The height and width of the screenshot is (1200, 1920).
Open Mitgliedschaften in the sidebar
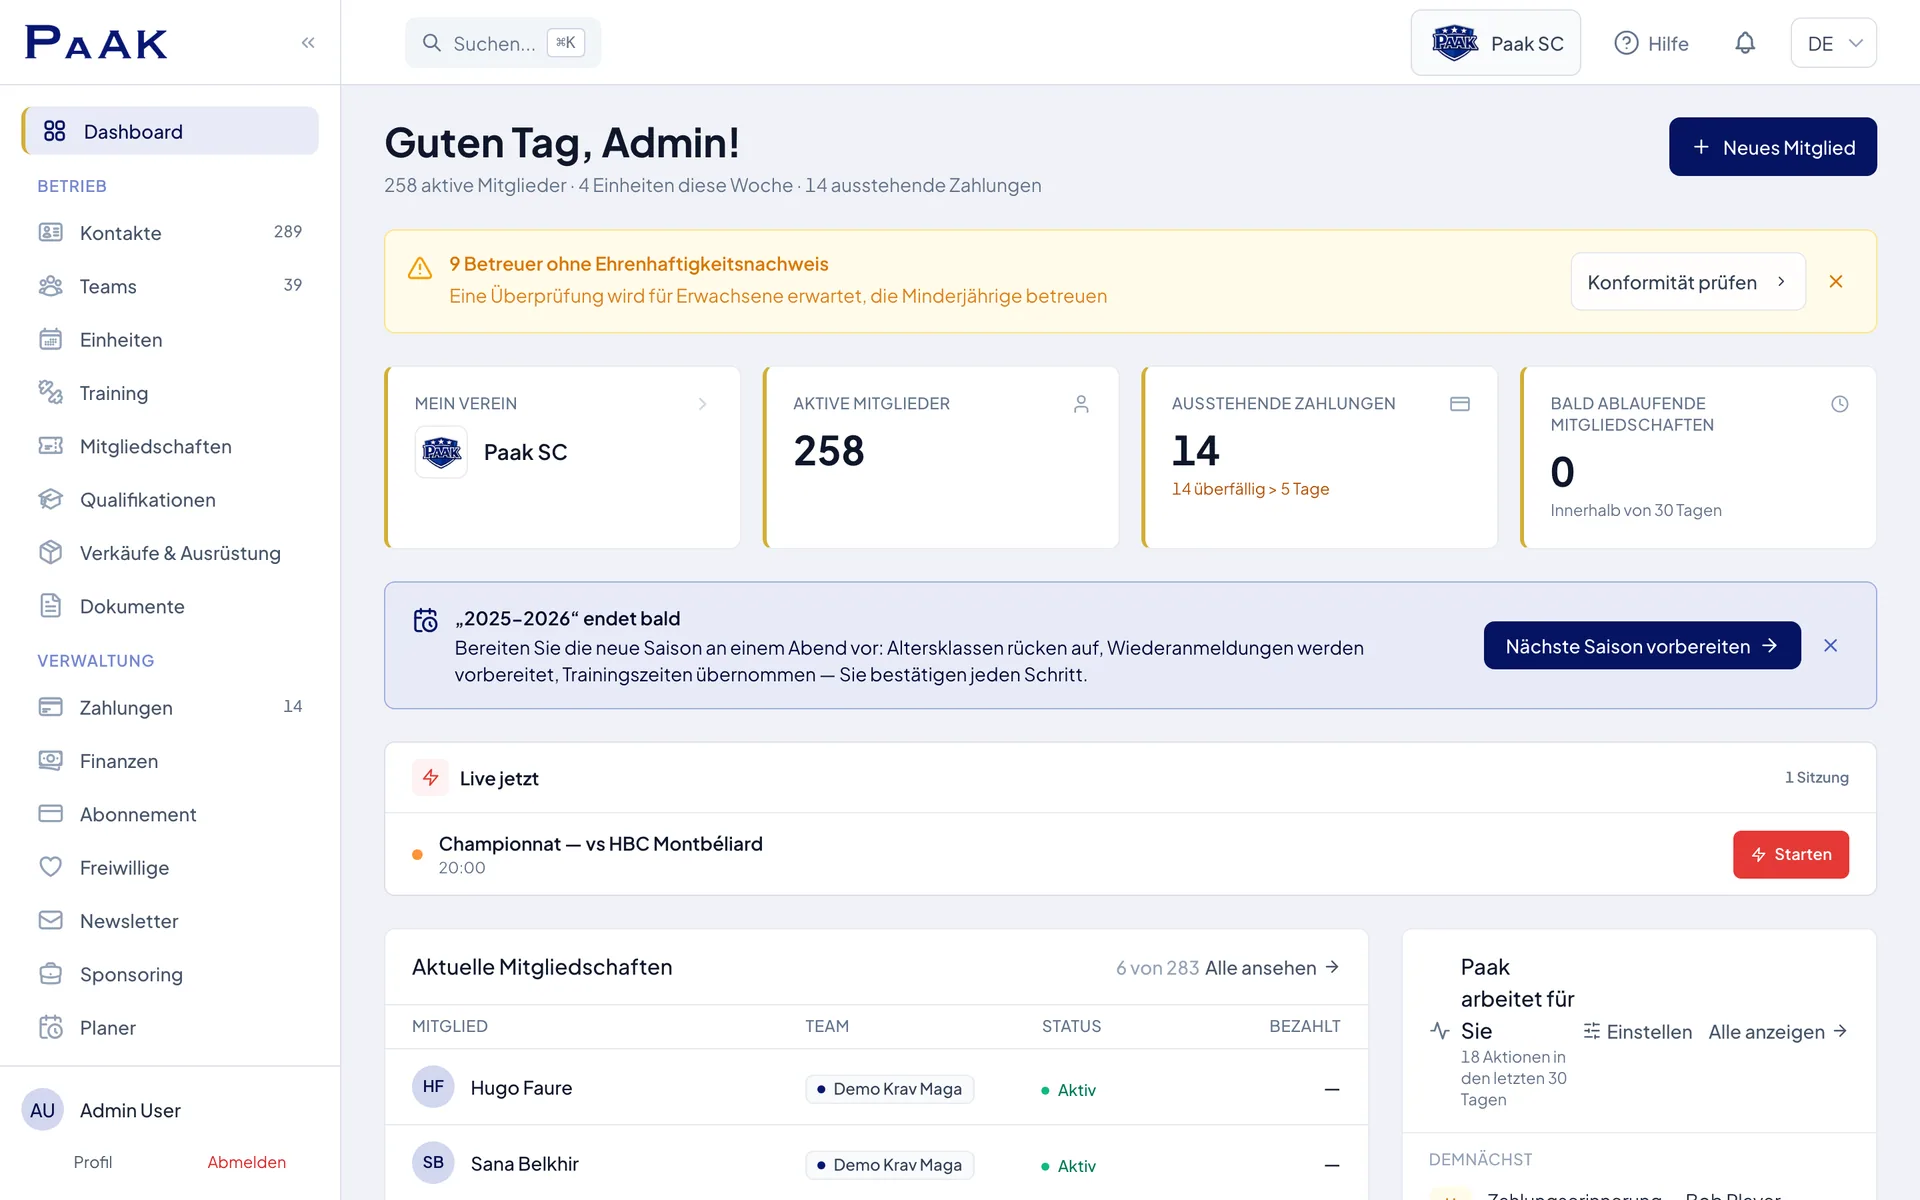point(170,446)
